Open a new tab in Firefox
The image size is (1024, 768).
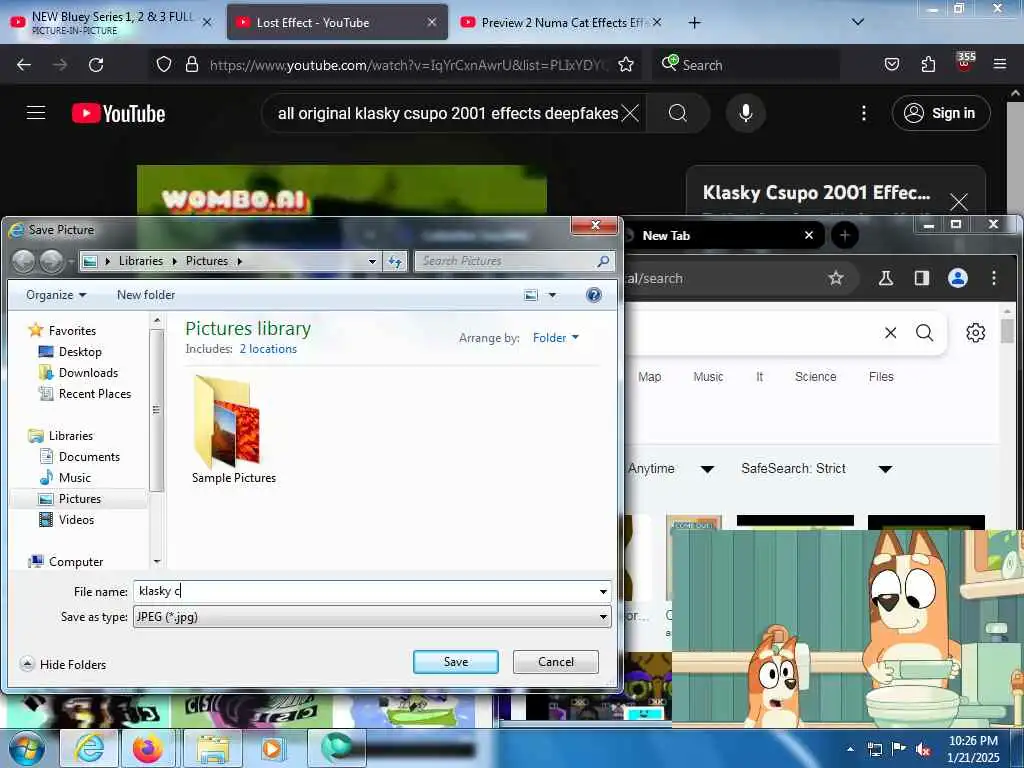(694, 23)
